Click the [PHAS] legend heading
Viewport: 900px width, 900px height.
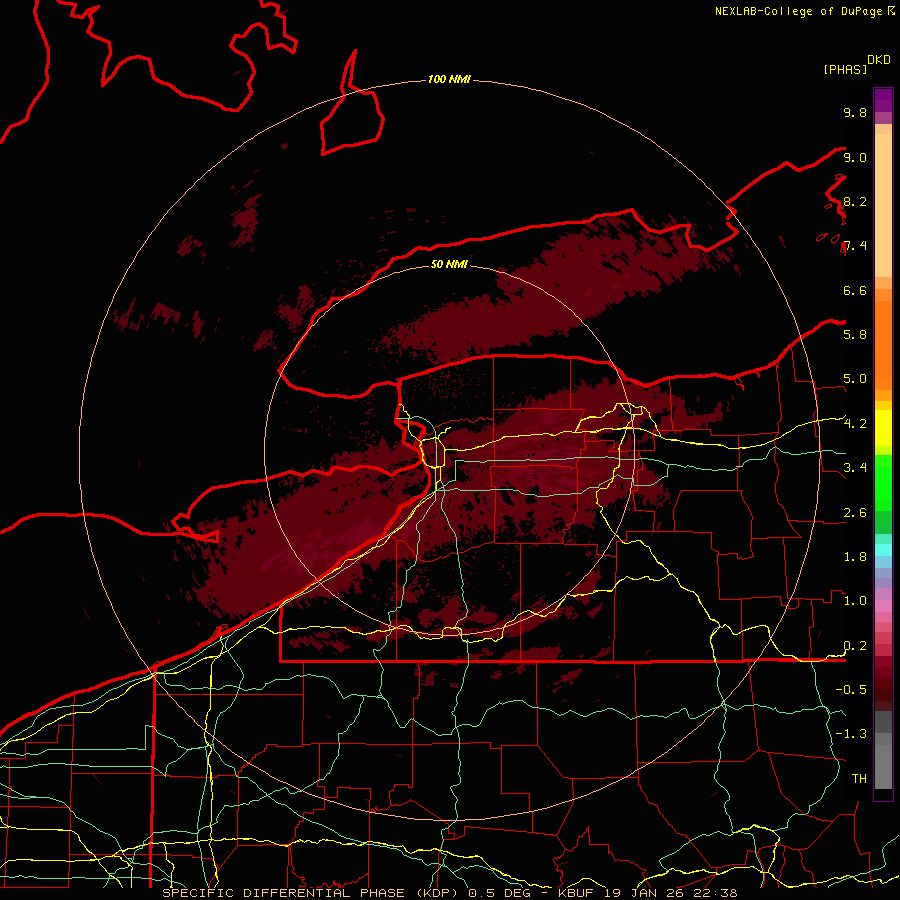pyautogui.click(x=845, y=69)
